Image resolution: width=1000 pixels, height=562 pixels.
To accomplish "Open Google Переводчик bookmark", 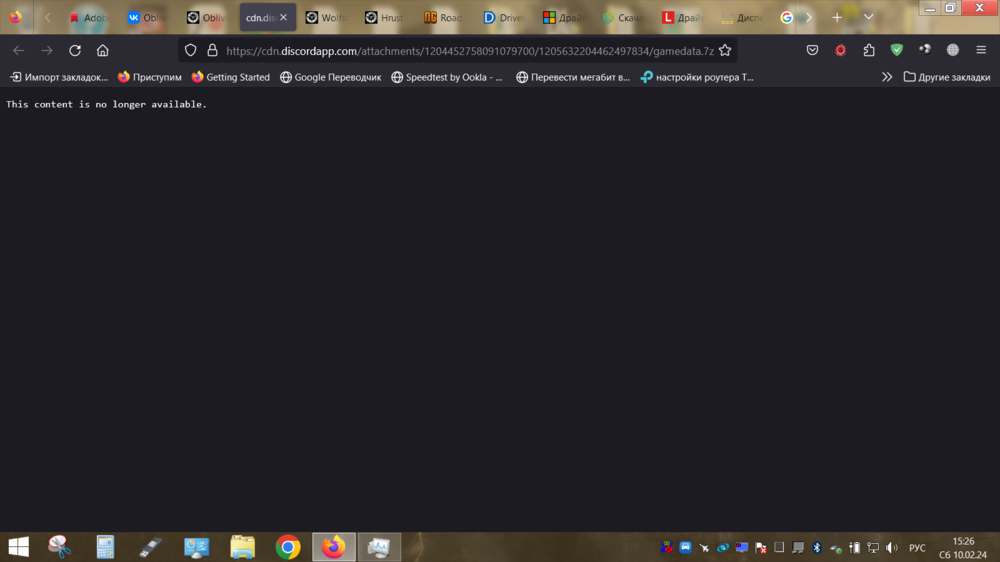I will pos(330,77).
